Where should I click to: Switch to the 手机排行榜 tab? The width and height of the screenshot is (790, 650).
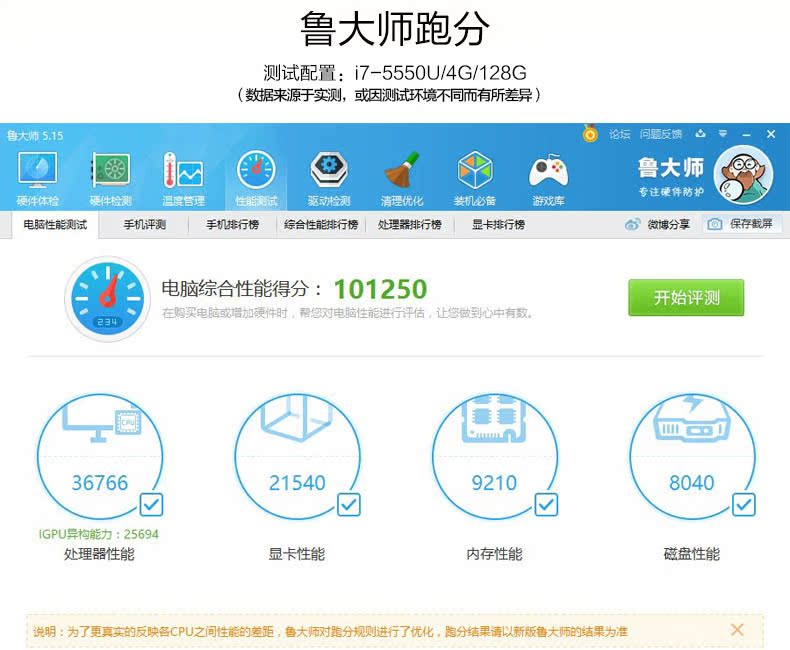click(x=233, y=225)
